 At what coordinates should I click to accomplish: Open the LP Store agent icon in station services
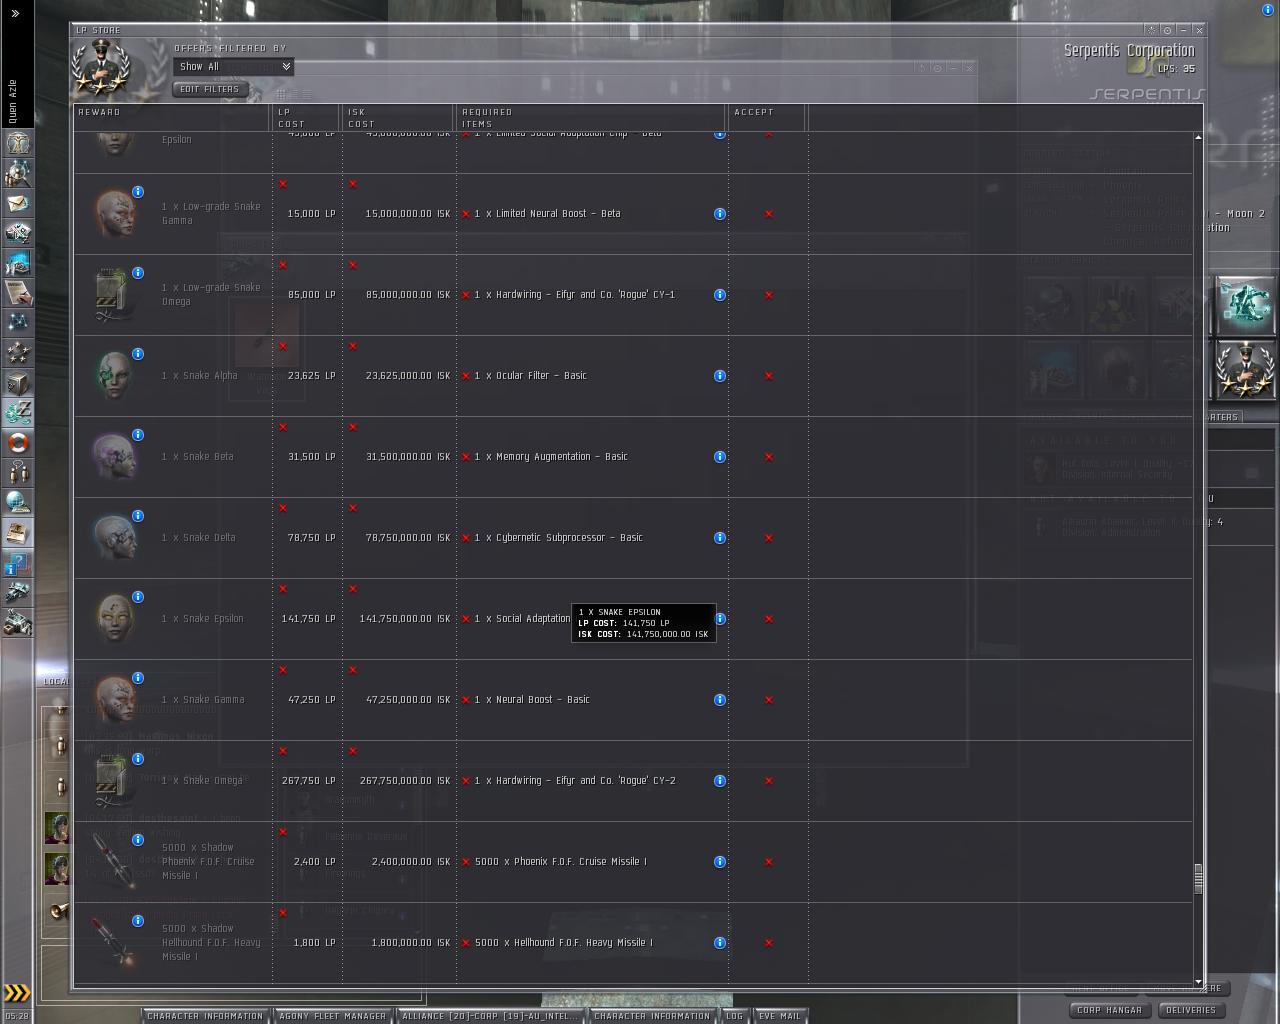[x=1246, y=369]
